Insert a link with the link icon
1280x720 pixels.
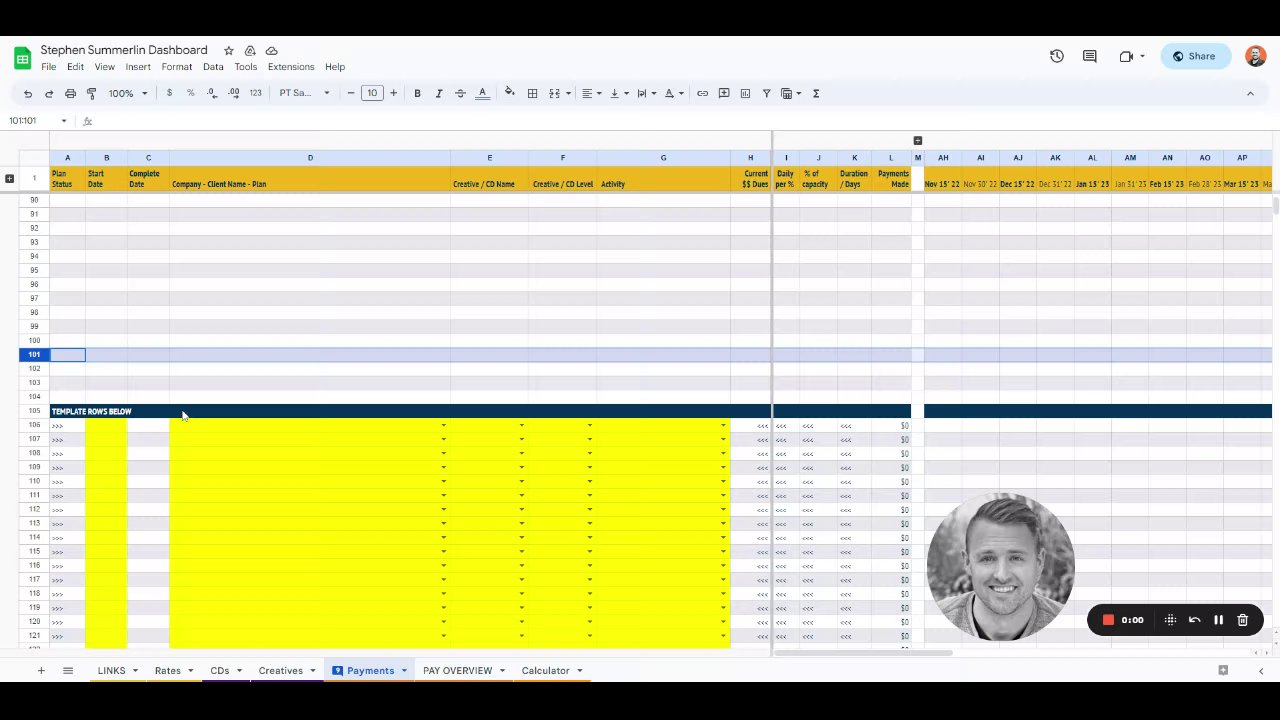pyautogui.click(x=702, y=93)
